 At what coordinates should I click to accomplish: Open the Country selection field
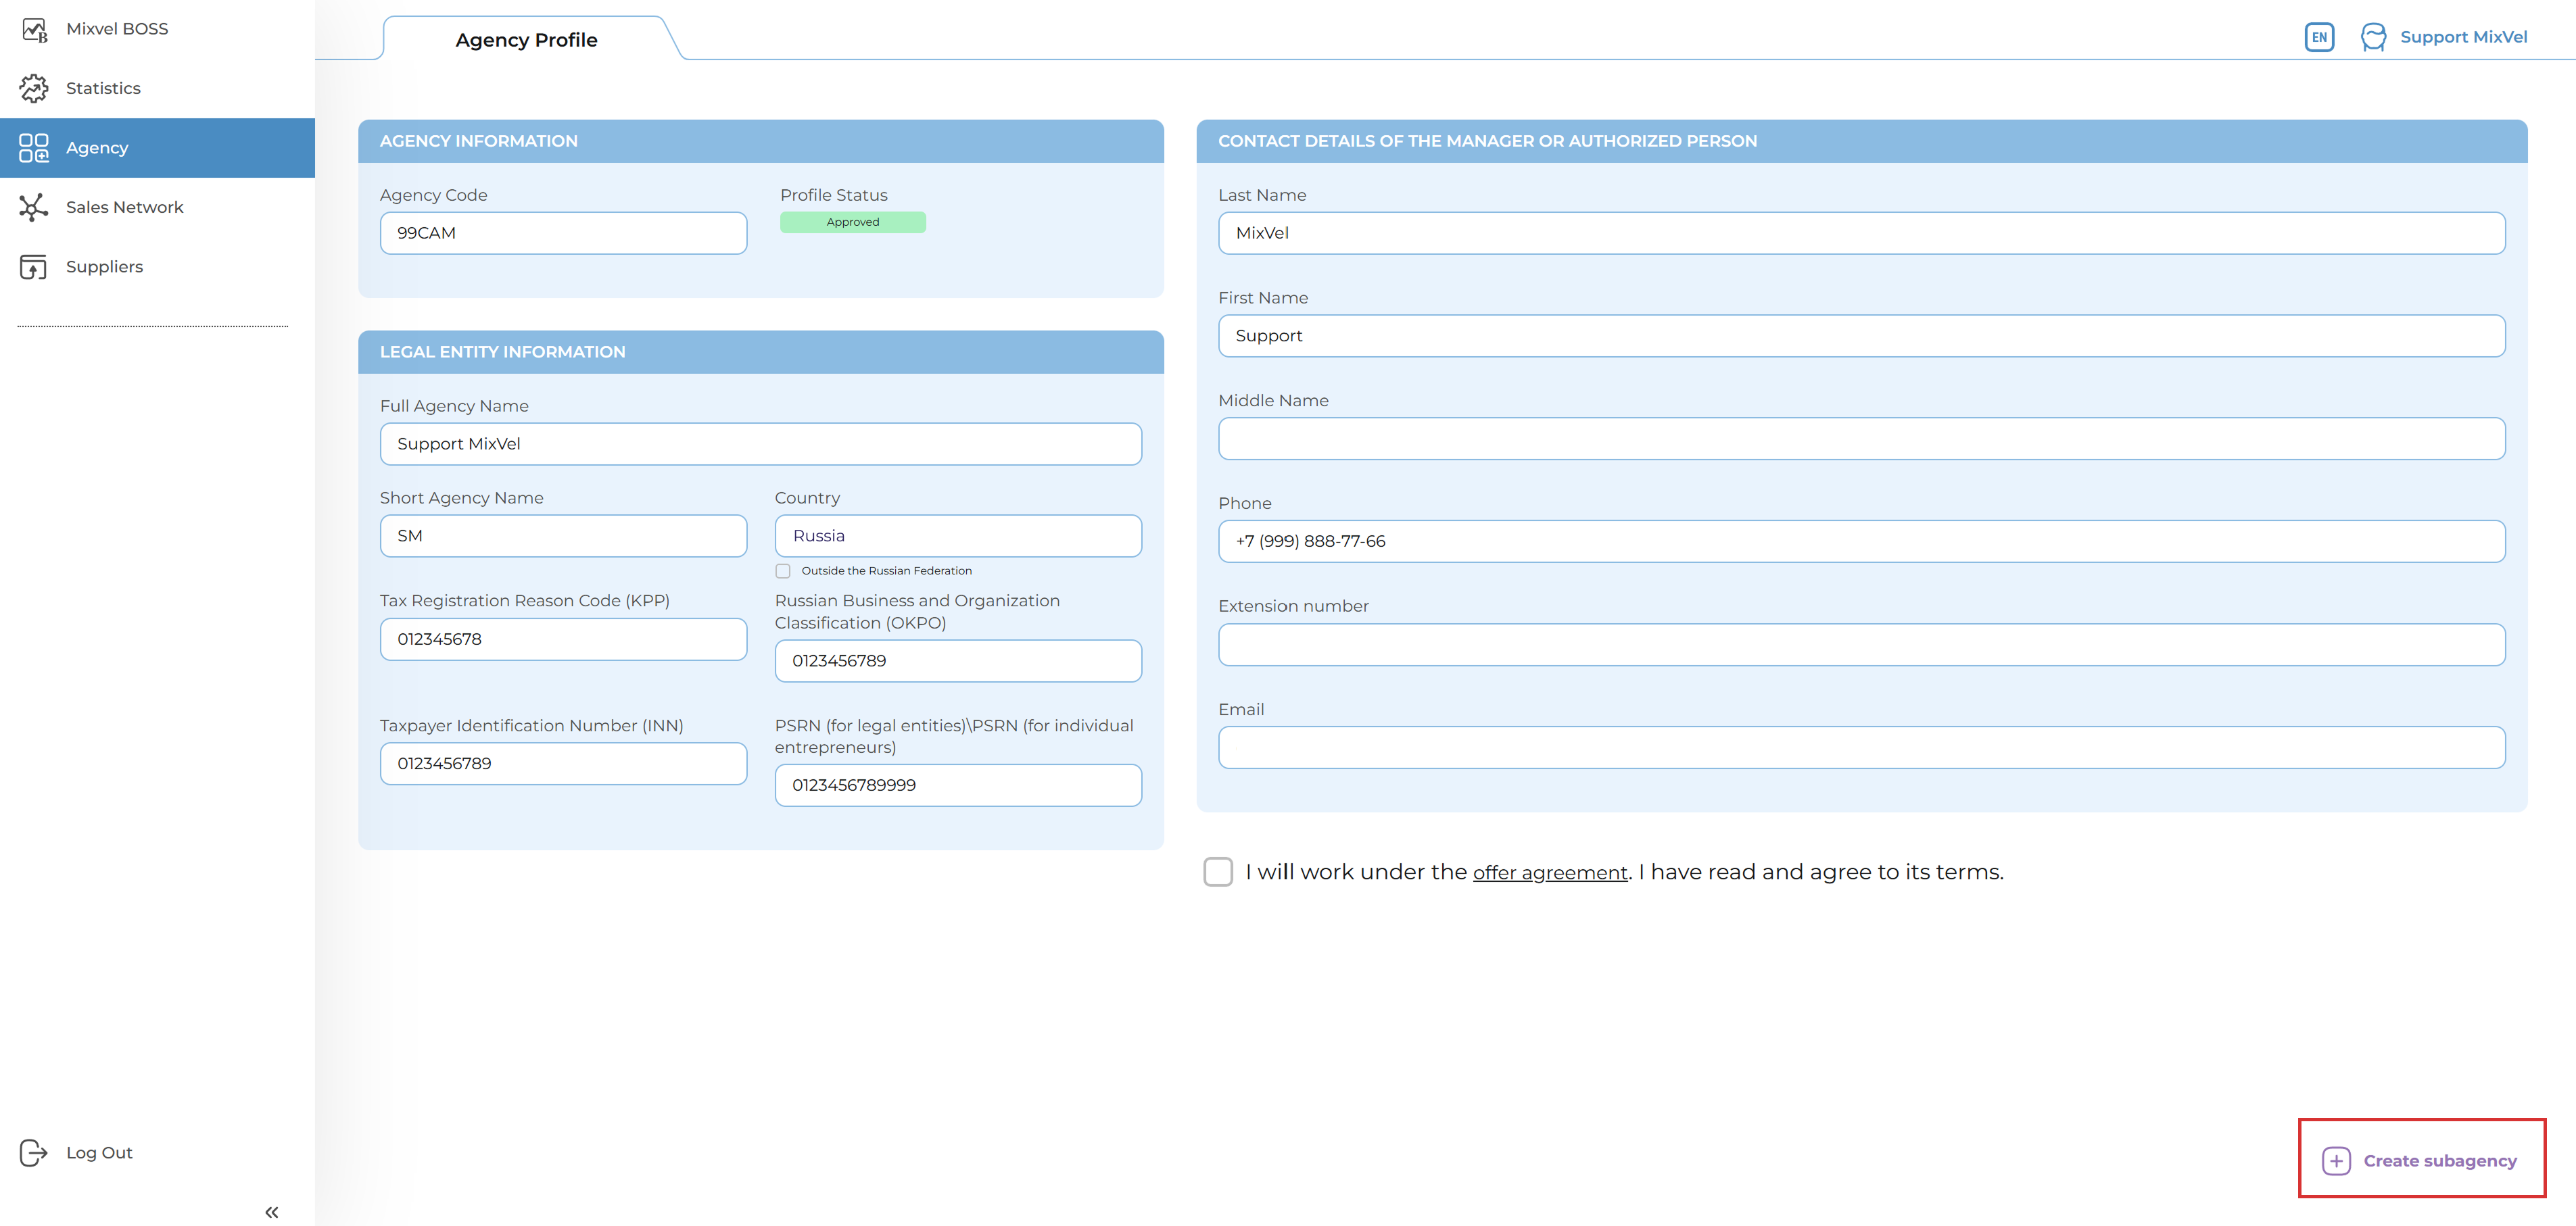coord(957,536)
